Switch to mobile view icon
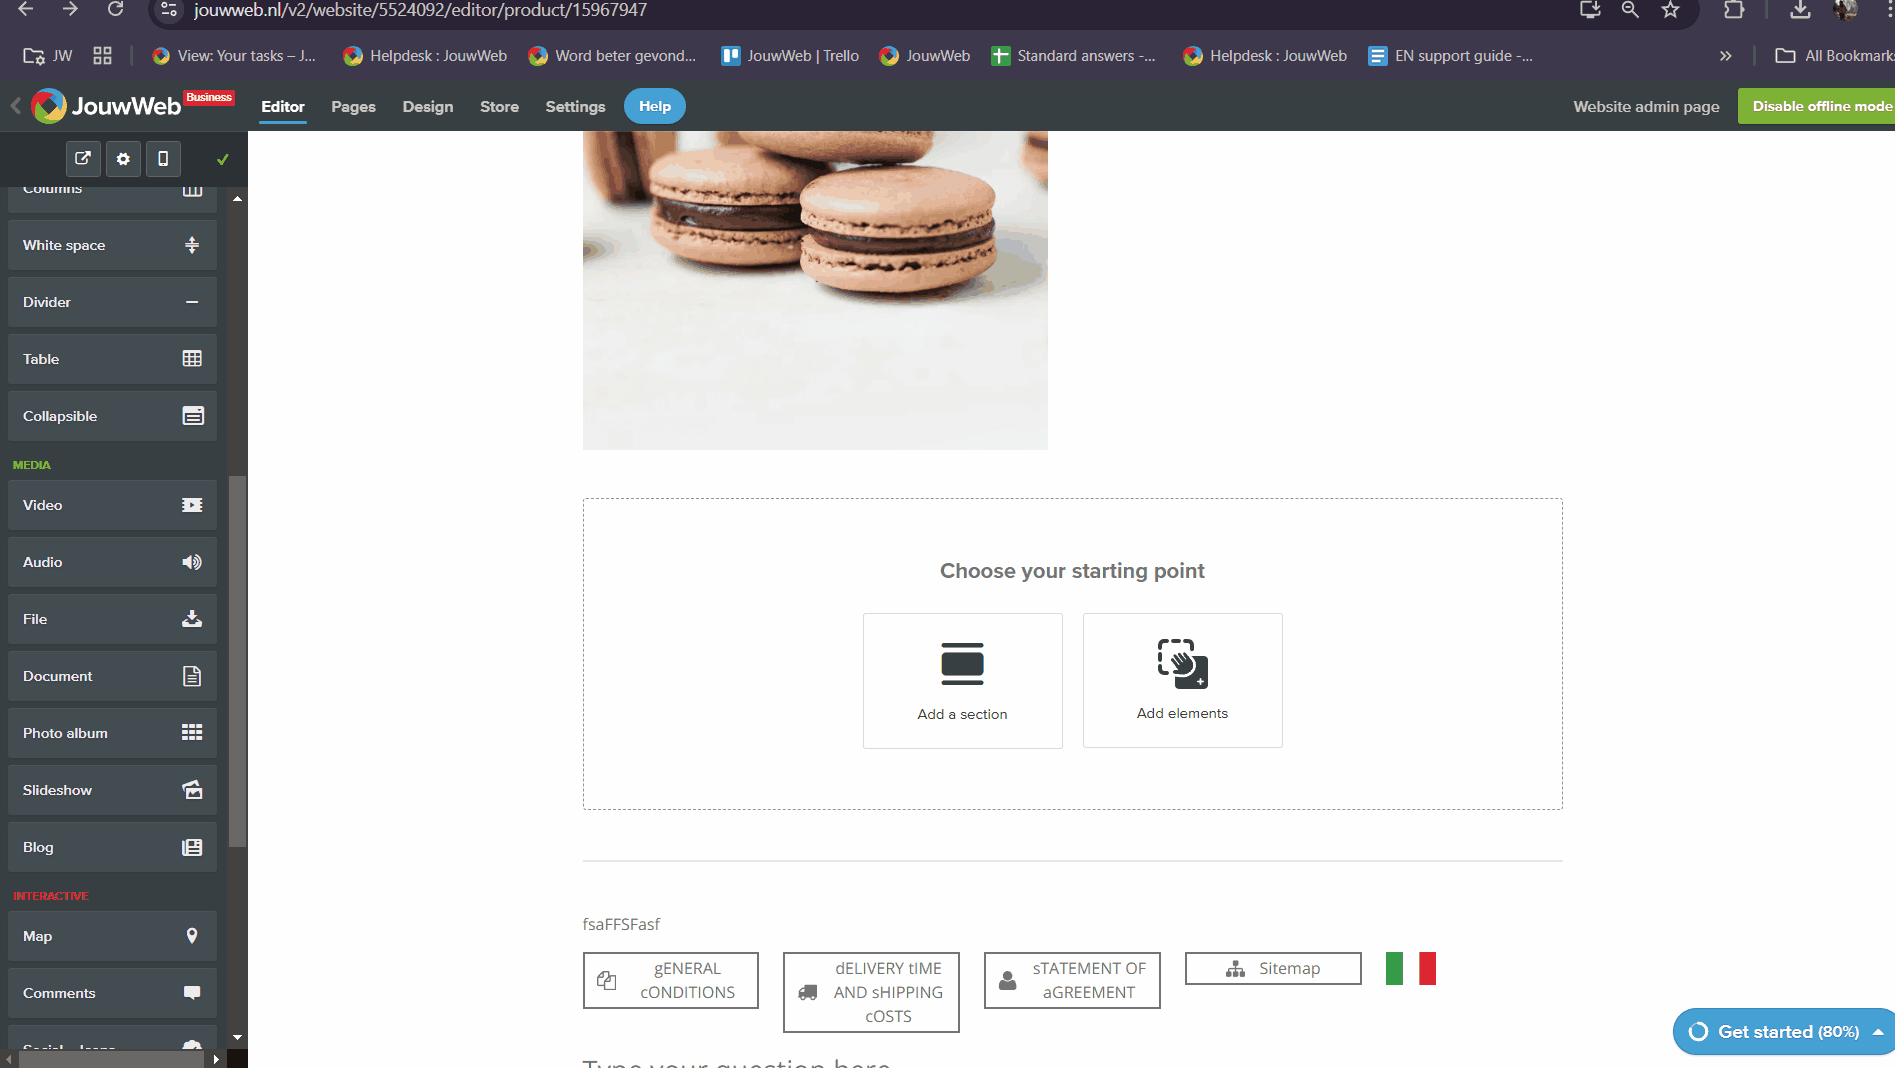1895x1068 pixels. point(163,159)
